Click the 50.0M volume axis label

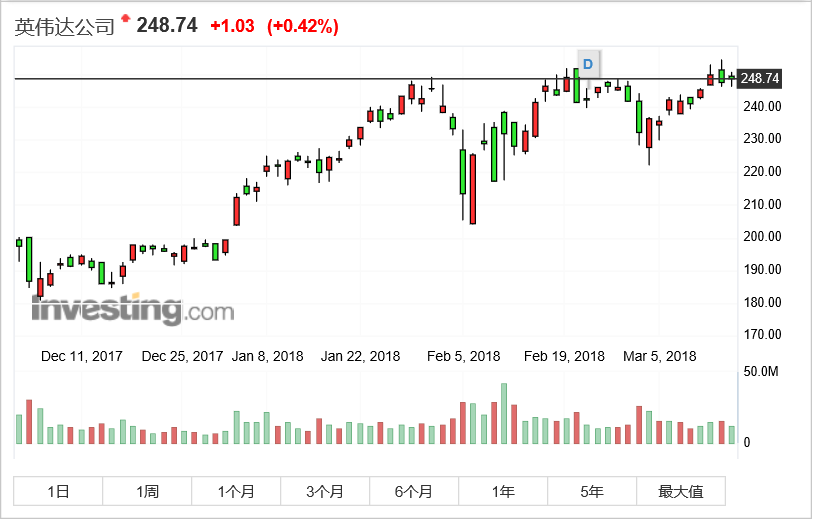point(763,371)
